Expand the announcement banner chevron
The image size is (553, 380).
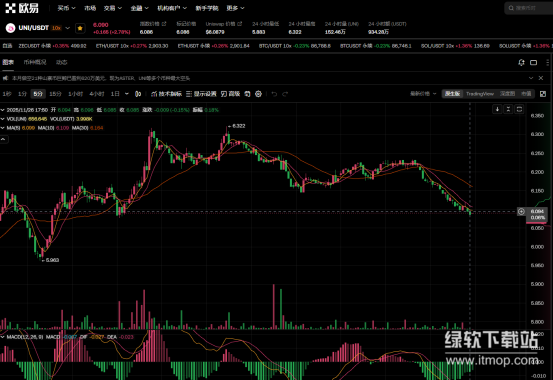tap(531, 78)
